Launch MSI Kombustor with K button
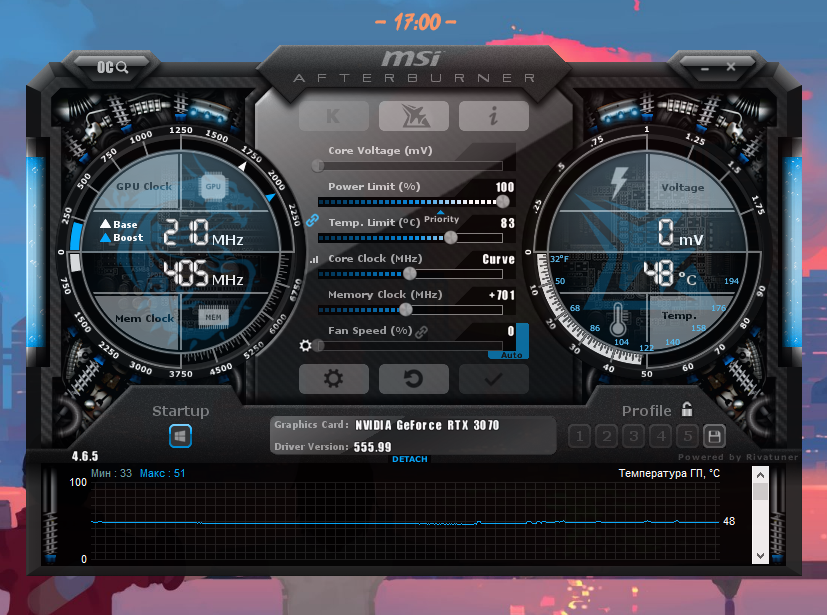 [x=333, y=116]
